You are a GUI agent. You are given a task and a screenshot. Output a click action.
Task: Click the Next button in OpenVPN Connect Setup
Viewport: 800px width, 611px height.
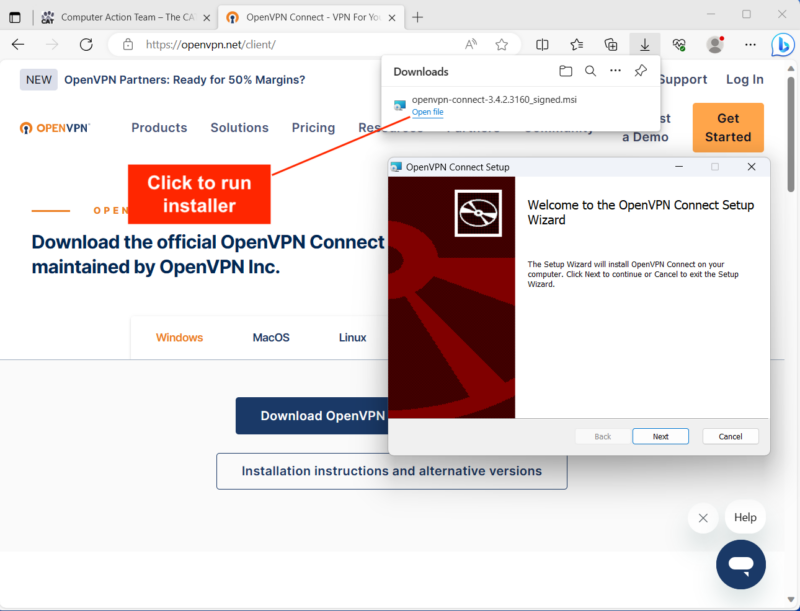pyautogui.click(x=660, y=436)
